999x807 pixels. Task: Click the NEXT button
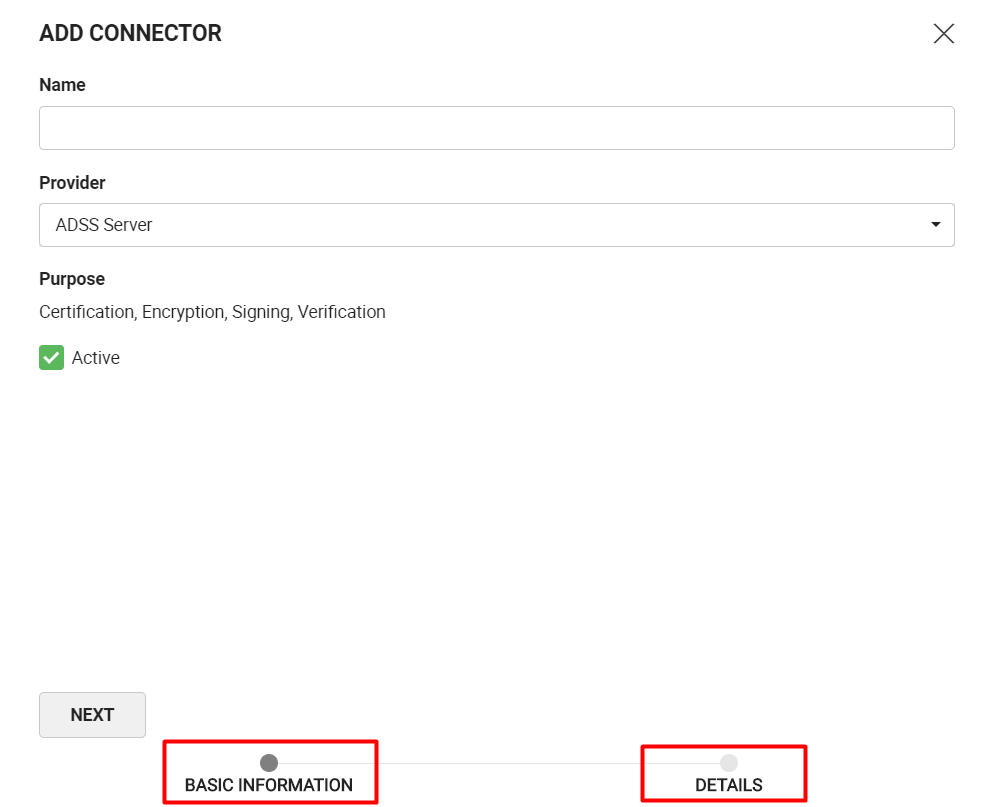pyautogui.click(x=92, y=715)
